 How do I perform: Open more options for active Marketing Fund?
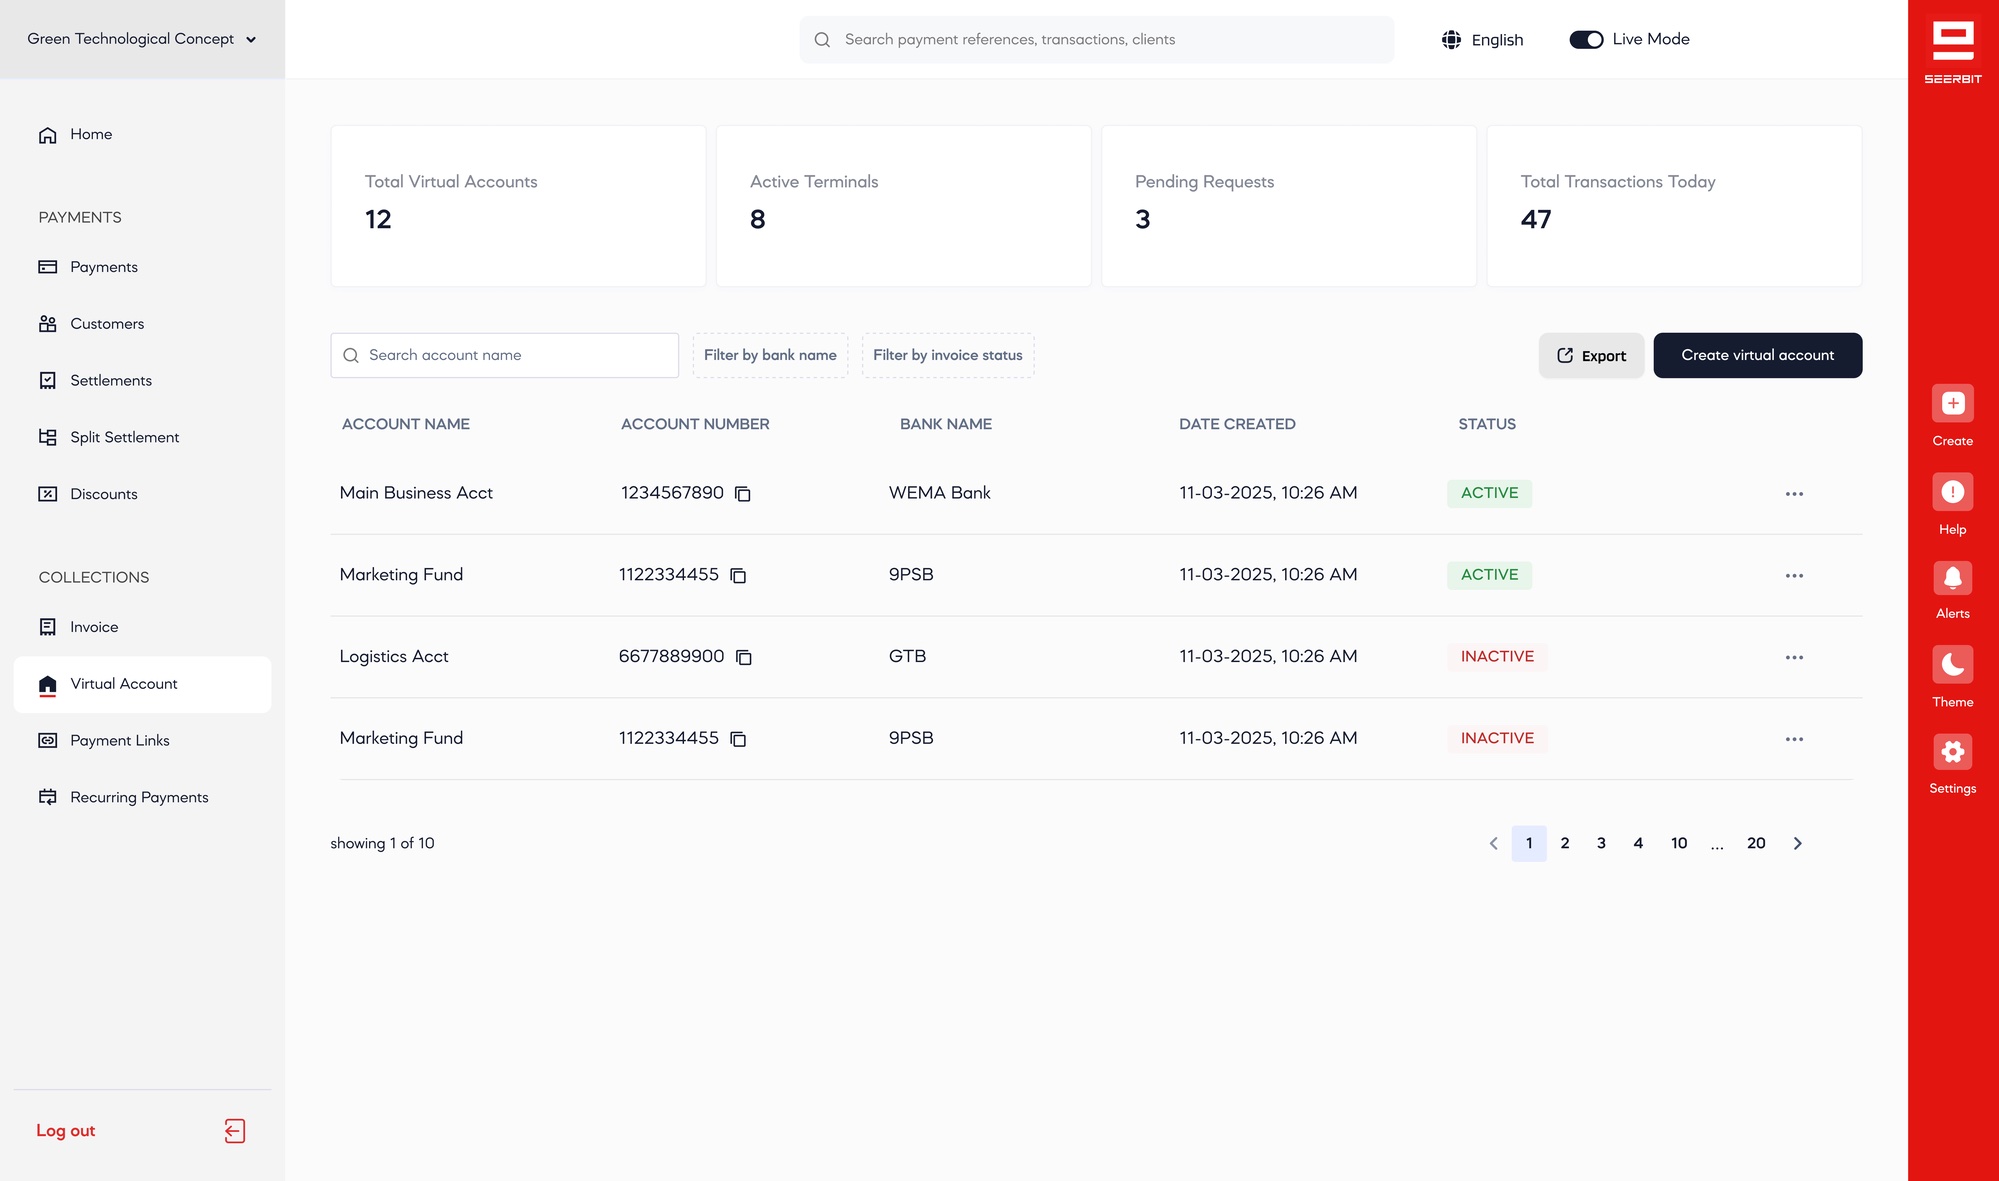pyautogui.click(x=1794, y=576)
